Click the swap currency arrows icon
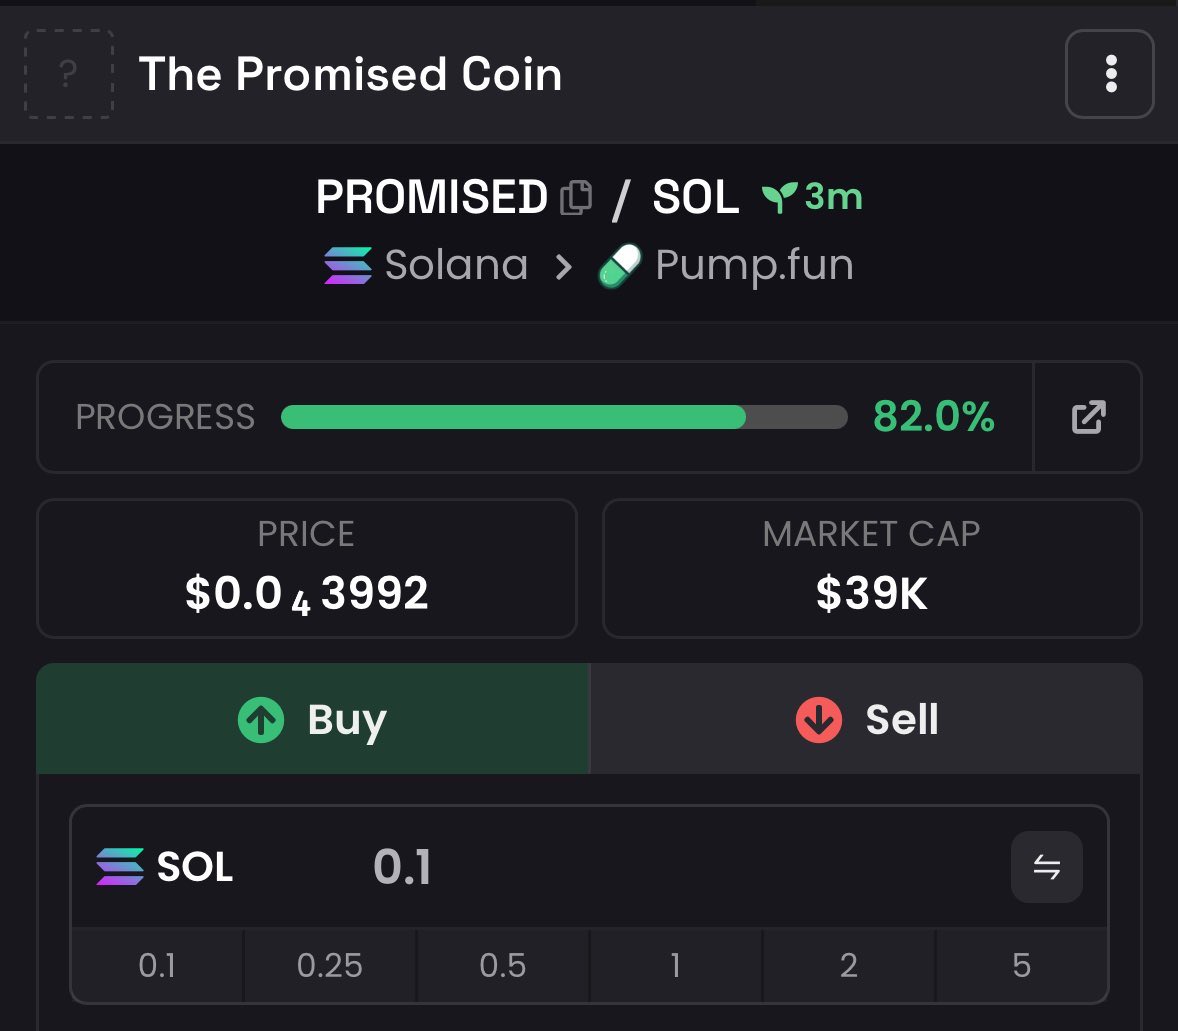This screenshot has height=1031, width=1178. coord(1046,867)
